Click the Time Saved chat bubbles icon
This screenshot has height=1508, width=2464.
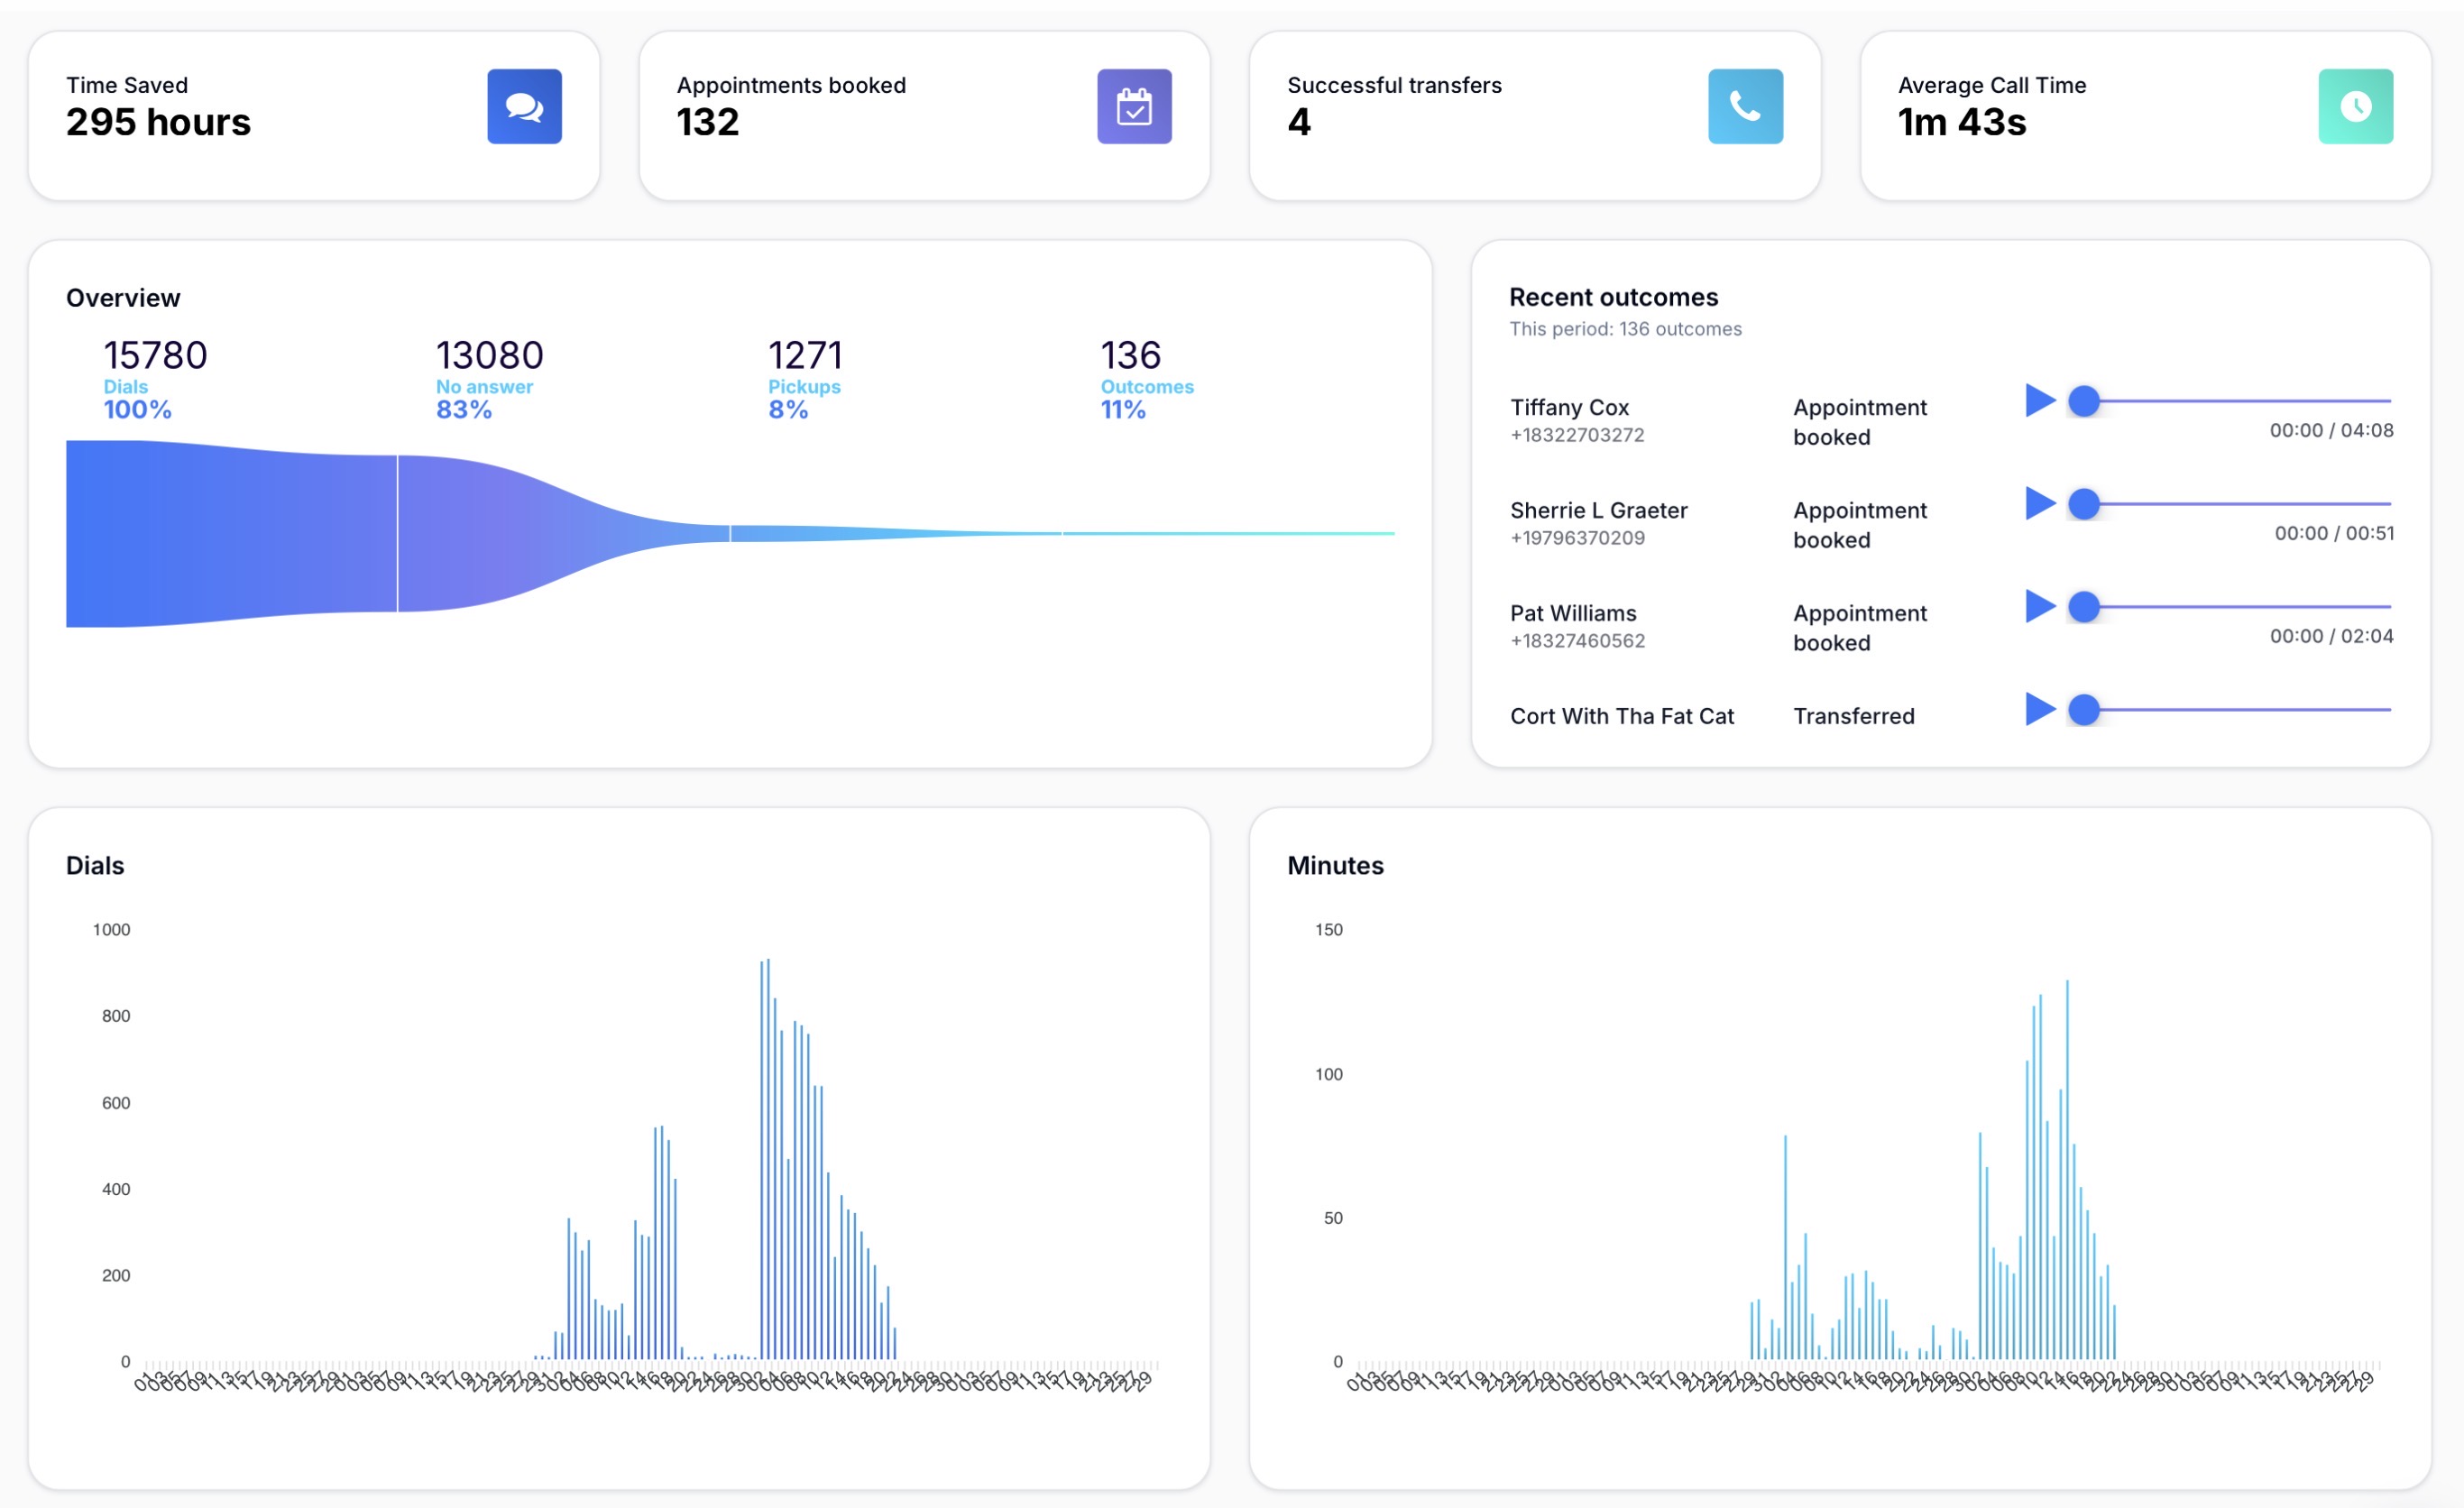tap(524, 106)
